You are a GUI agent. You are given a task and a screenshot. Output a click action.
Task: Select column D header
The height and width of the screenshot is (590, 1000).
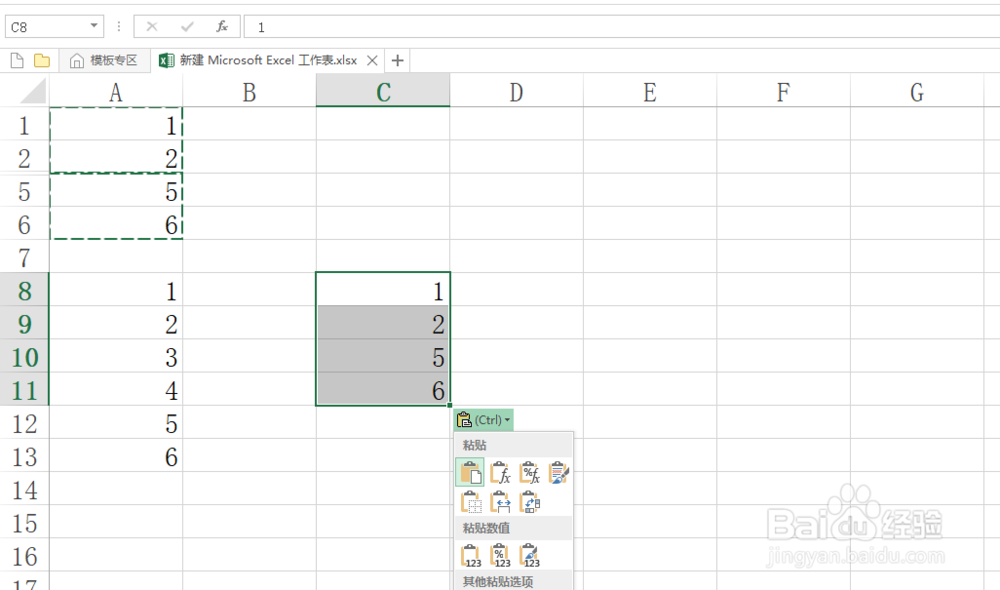517,92
